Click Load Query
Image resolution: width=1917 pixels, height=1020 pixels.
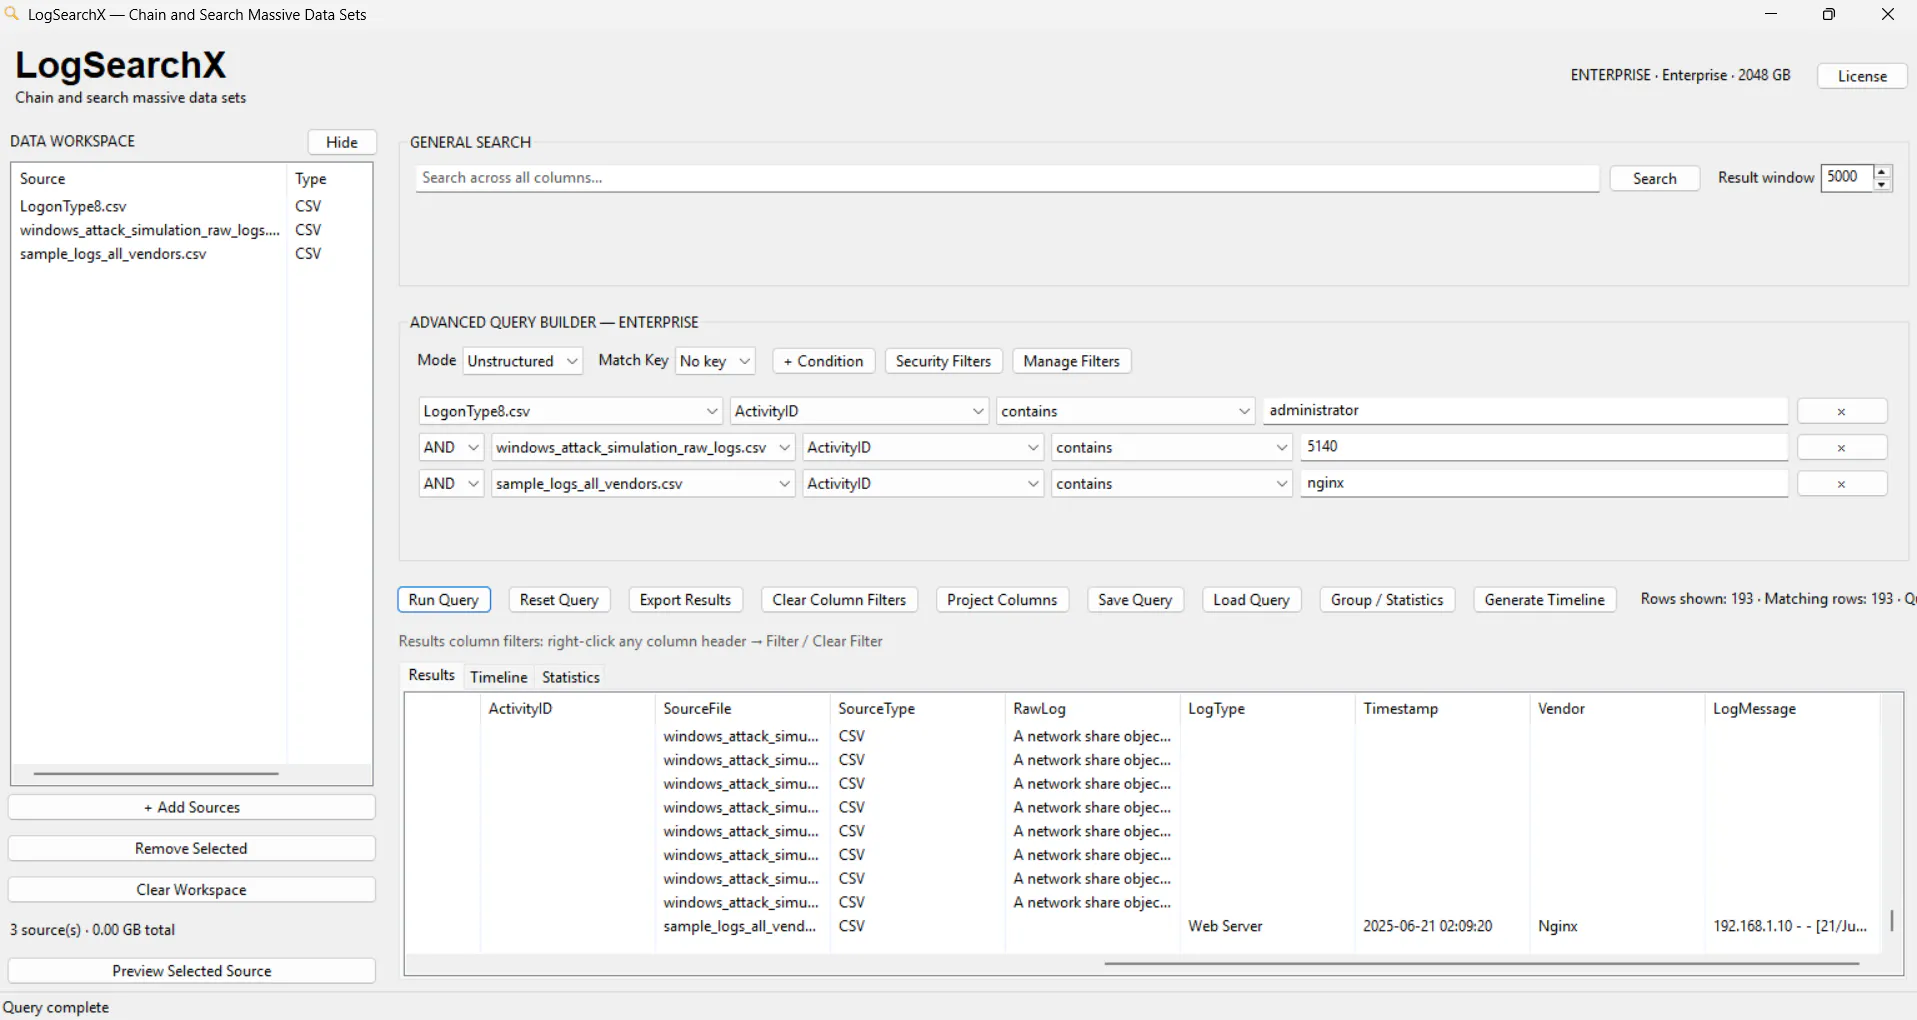1251,600
